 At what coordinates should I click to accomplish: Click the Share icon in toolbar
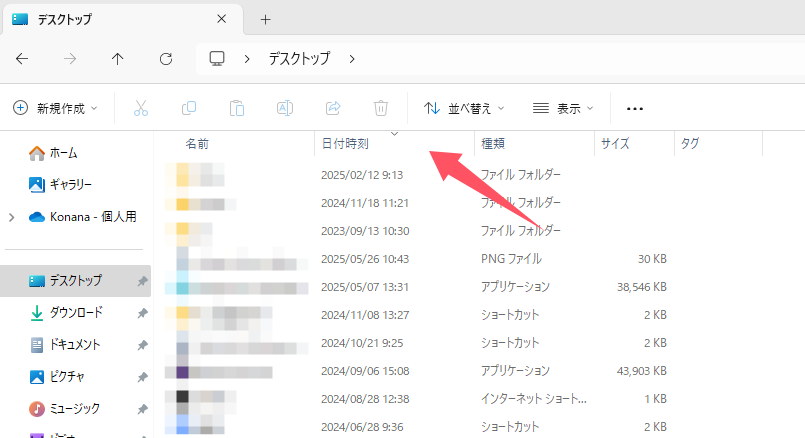pos(333,108)
